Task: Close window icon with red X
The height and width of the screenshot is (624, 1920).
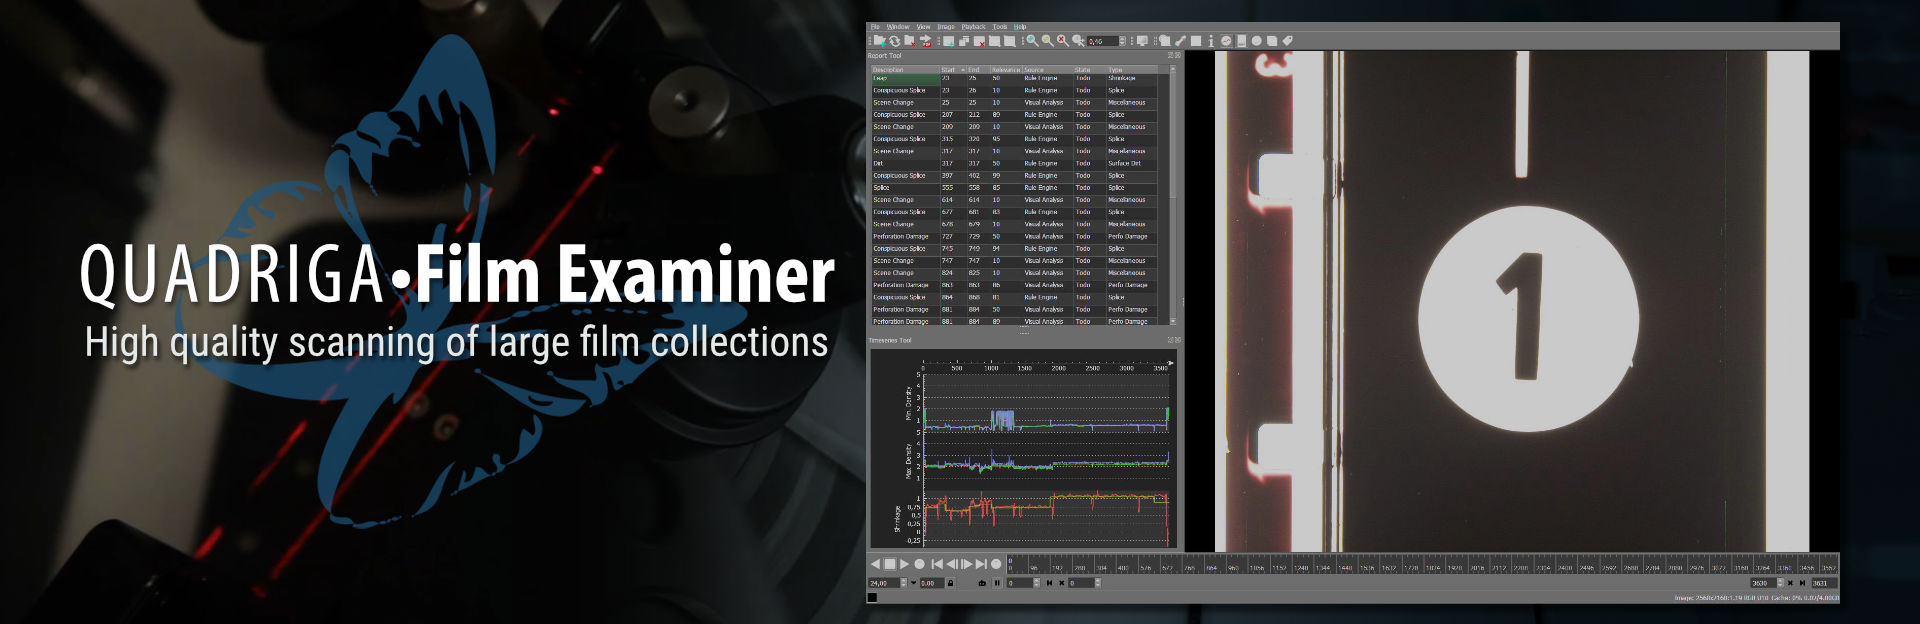Action: pos(979,41)
